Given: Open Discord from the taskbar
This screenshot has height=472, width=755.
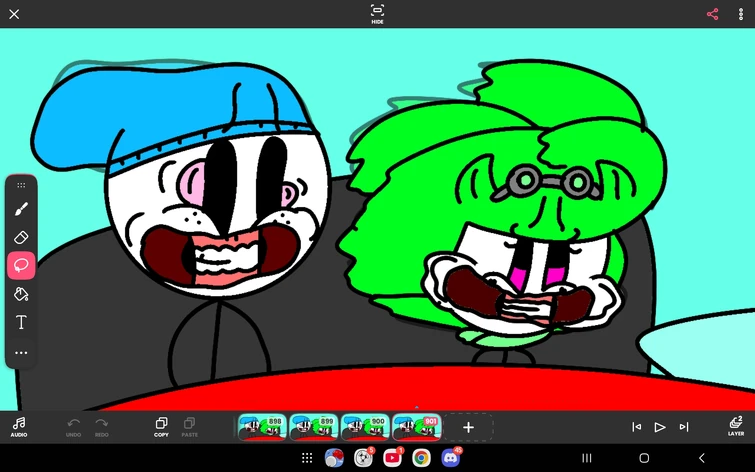Looking at the screenshot, I should (451, 458).
